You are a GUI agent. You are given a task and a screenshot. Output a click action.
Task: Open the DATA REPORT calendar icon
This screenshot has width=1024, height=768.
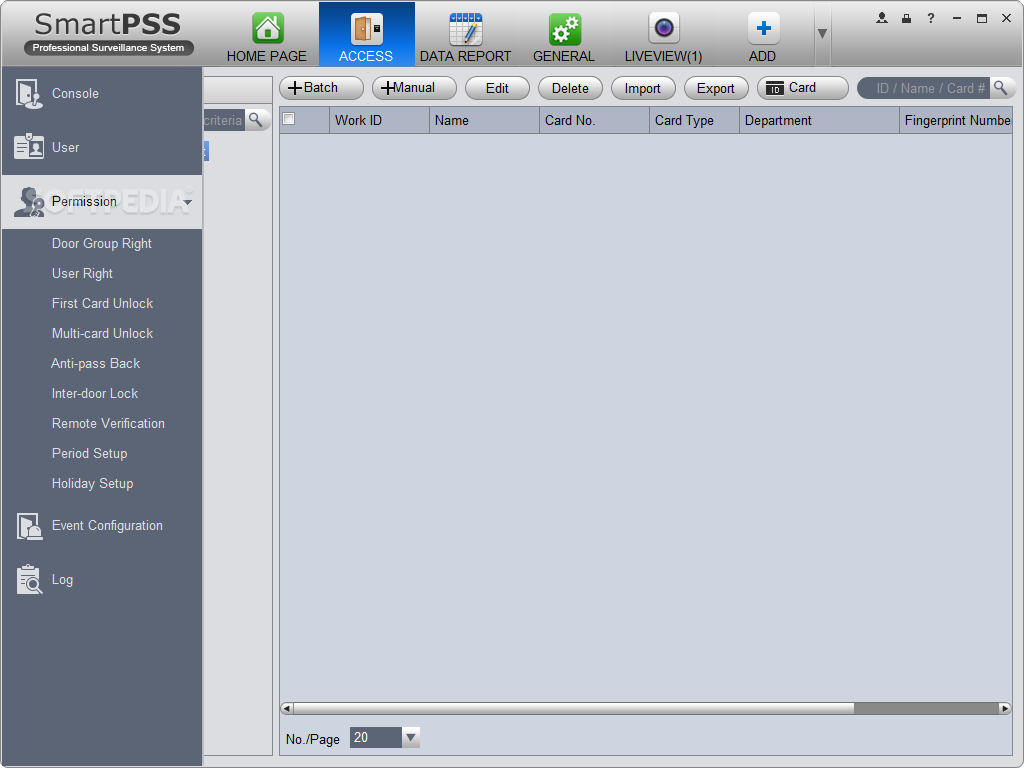click(466, 29)
